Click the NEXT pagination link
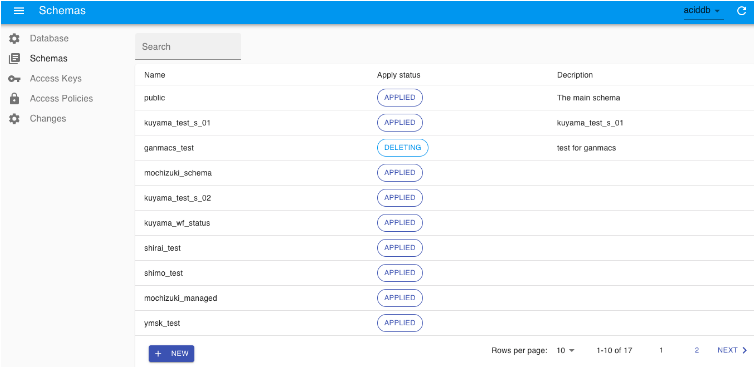This screenshot has height=368, width=756. 732,350
